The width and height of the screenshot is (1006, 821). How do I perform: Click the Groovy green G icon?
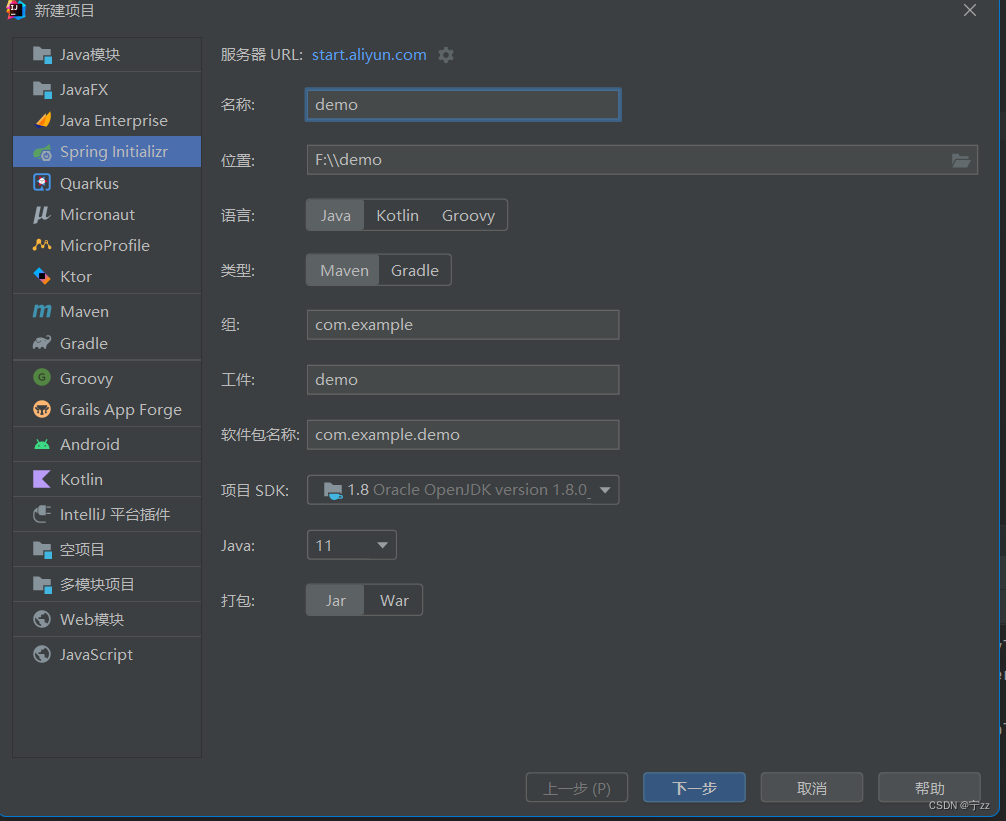click(42, 378)
